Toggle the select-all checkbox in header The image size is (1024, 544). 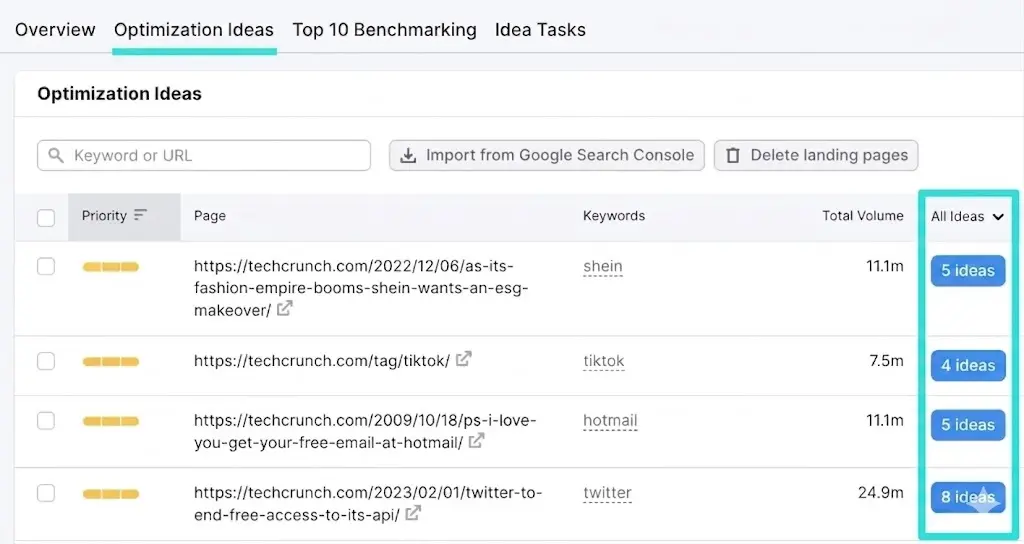coord(46,217)
